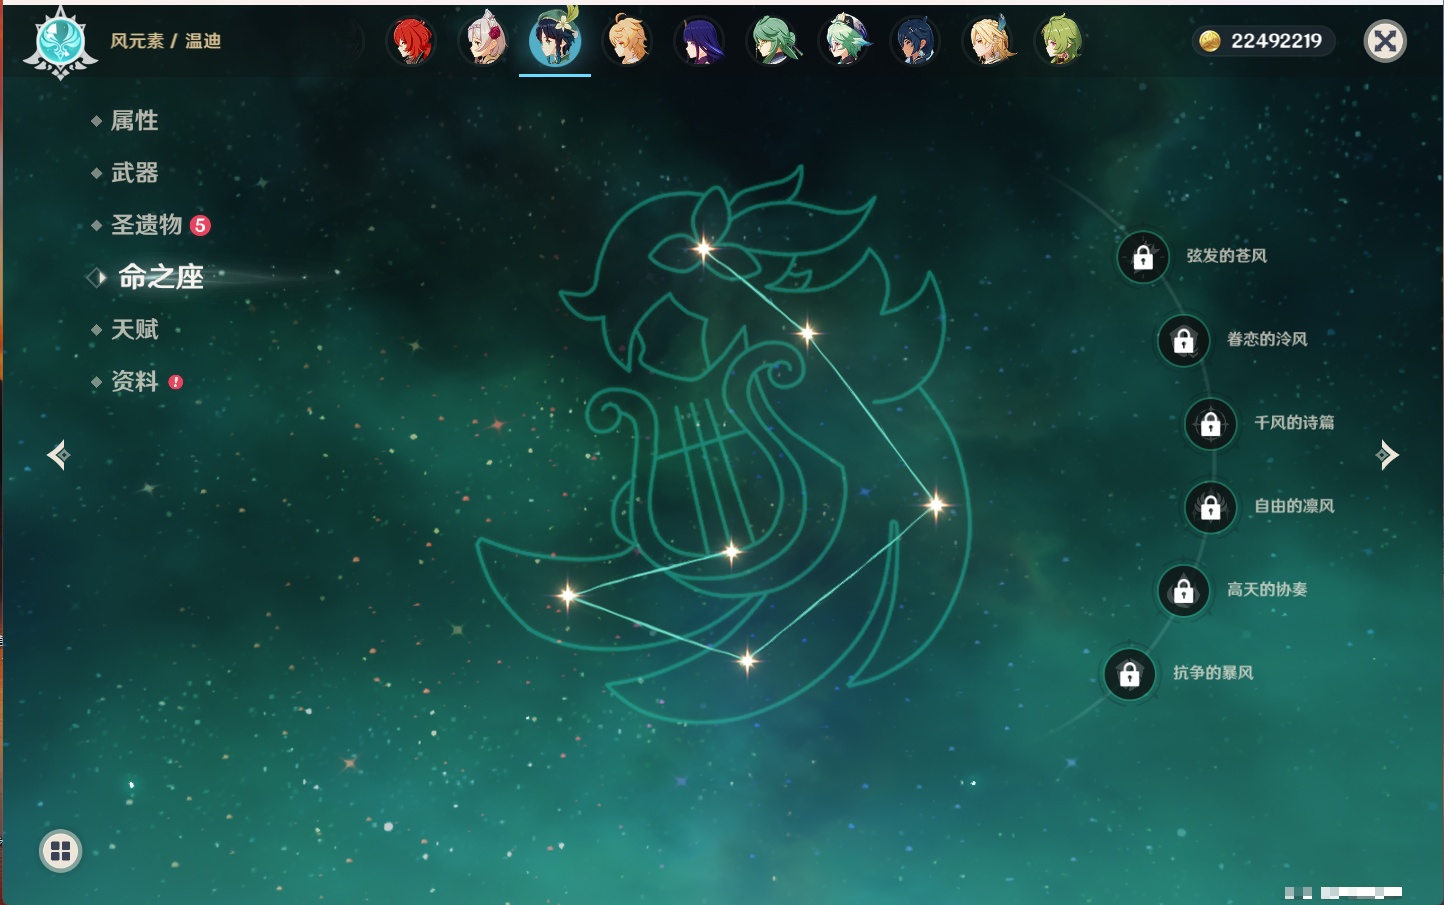Go to previous character with left arrow
This screenshot has width=1444, height=905.
click(58, 455)
